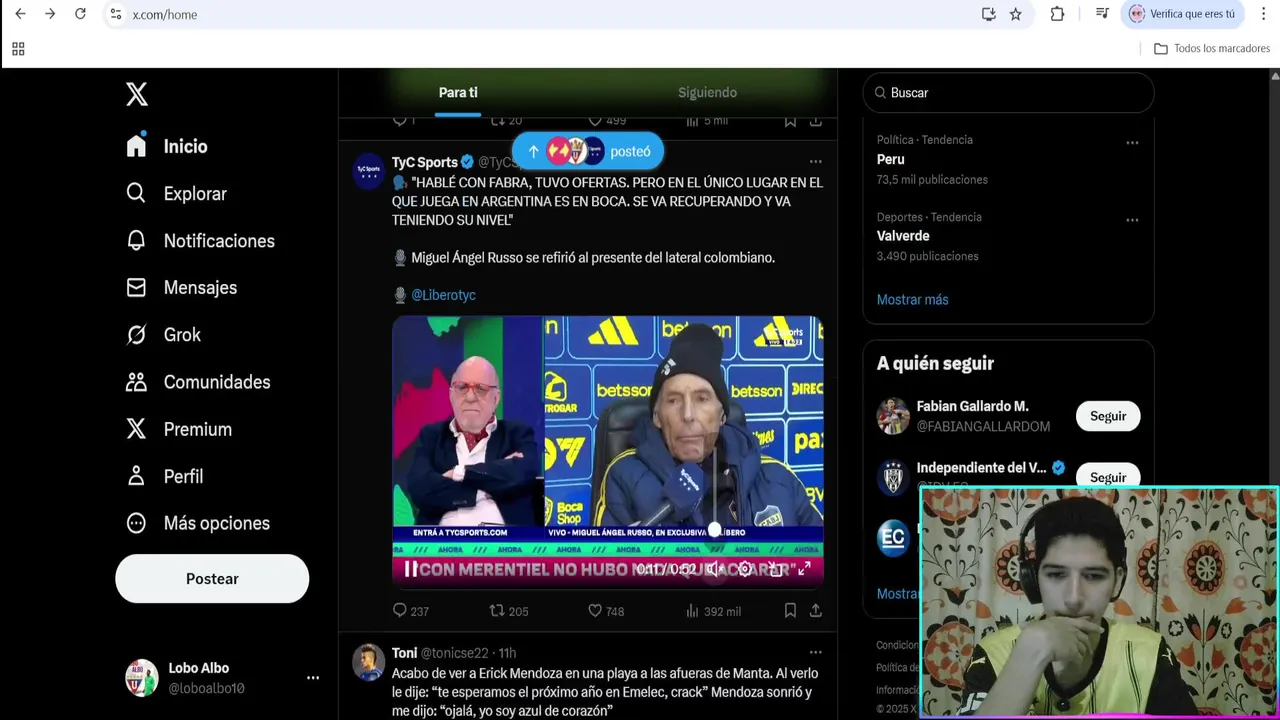Open browser extensions puzzle icon
Screen dimensions: 1280x720
pyautogui.click(x=1057, y=14)
